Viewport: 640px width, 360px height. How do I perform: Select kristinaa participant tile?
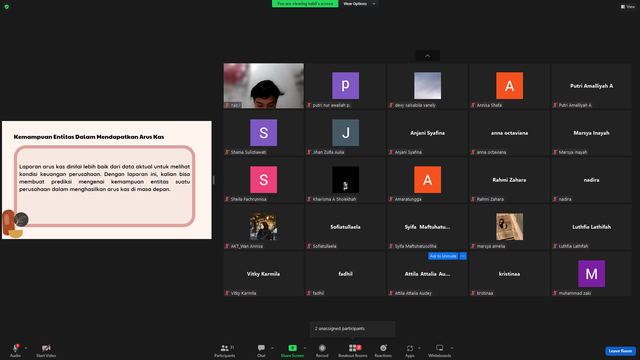click(x=509, y=273)
